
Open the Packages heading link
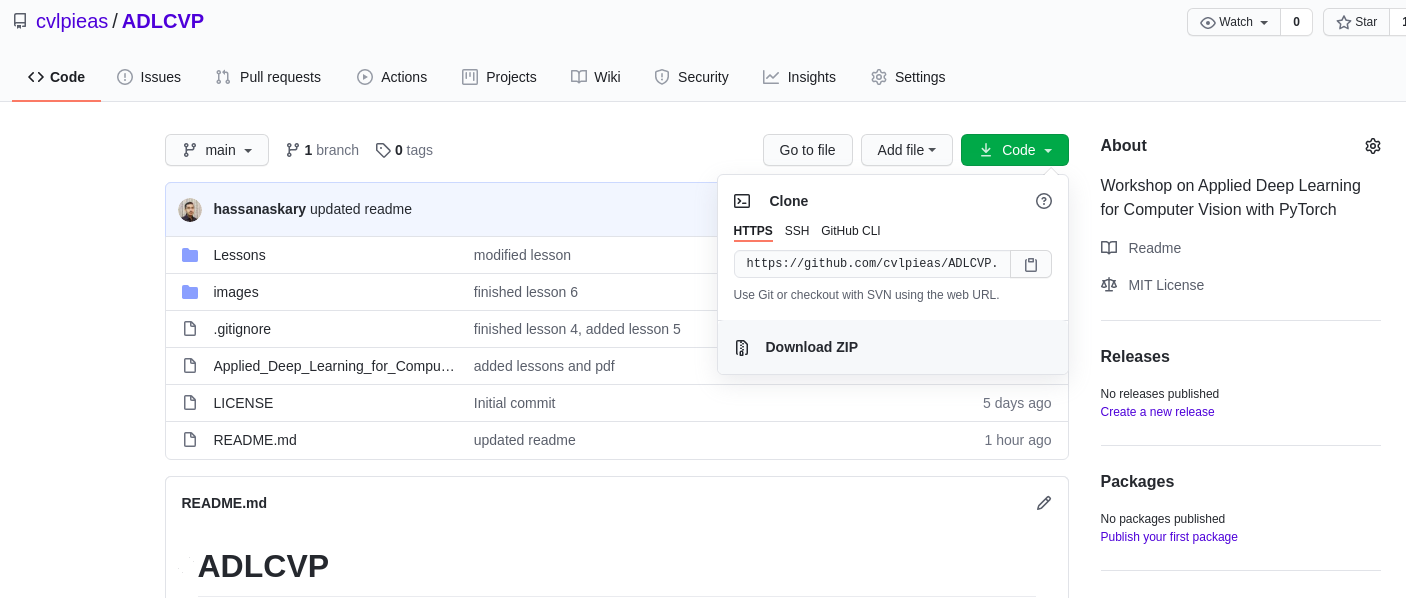[1138, 482]
